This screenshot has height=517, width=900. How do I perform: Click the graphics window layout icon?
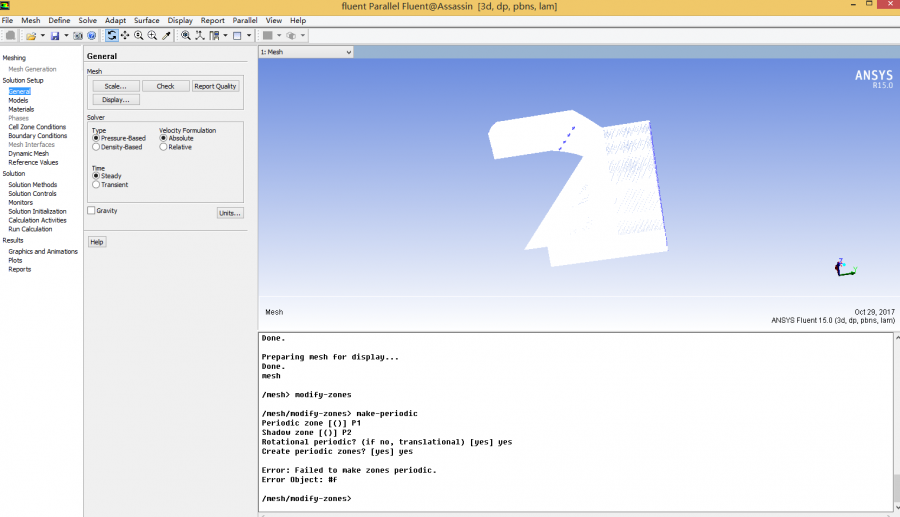pyautogui.click(x=237, y=36)
